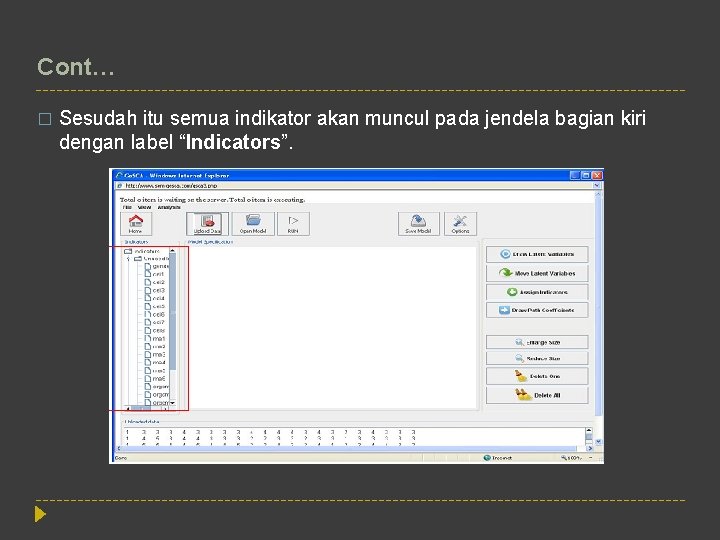Close the GeSCA browser window
This screenshot has width=720, height=540.
click(597, 175)
